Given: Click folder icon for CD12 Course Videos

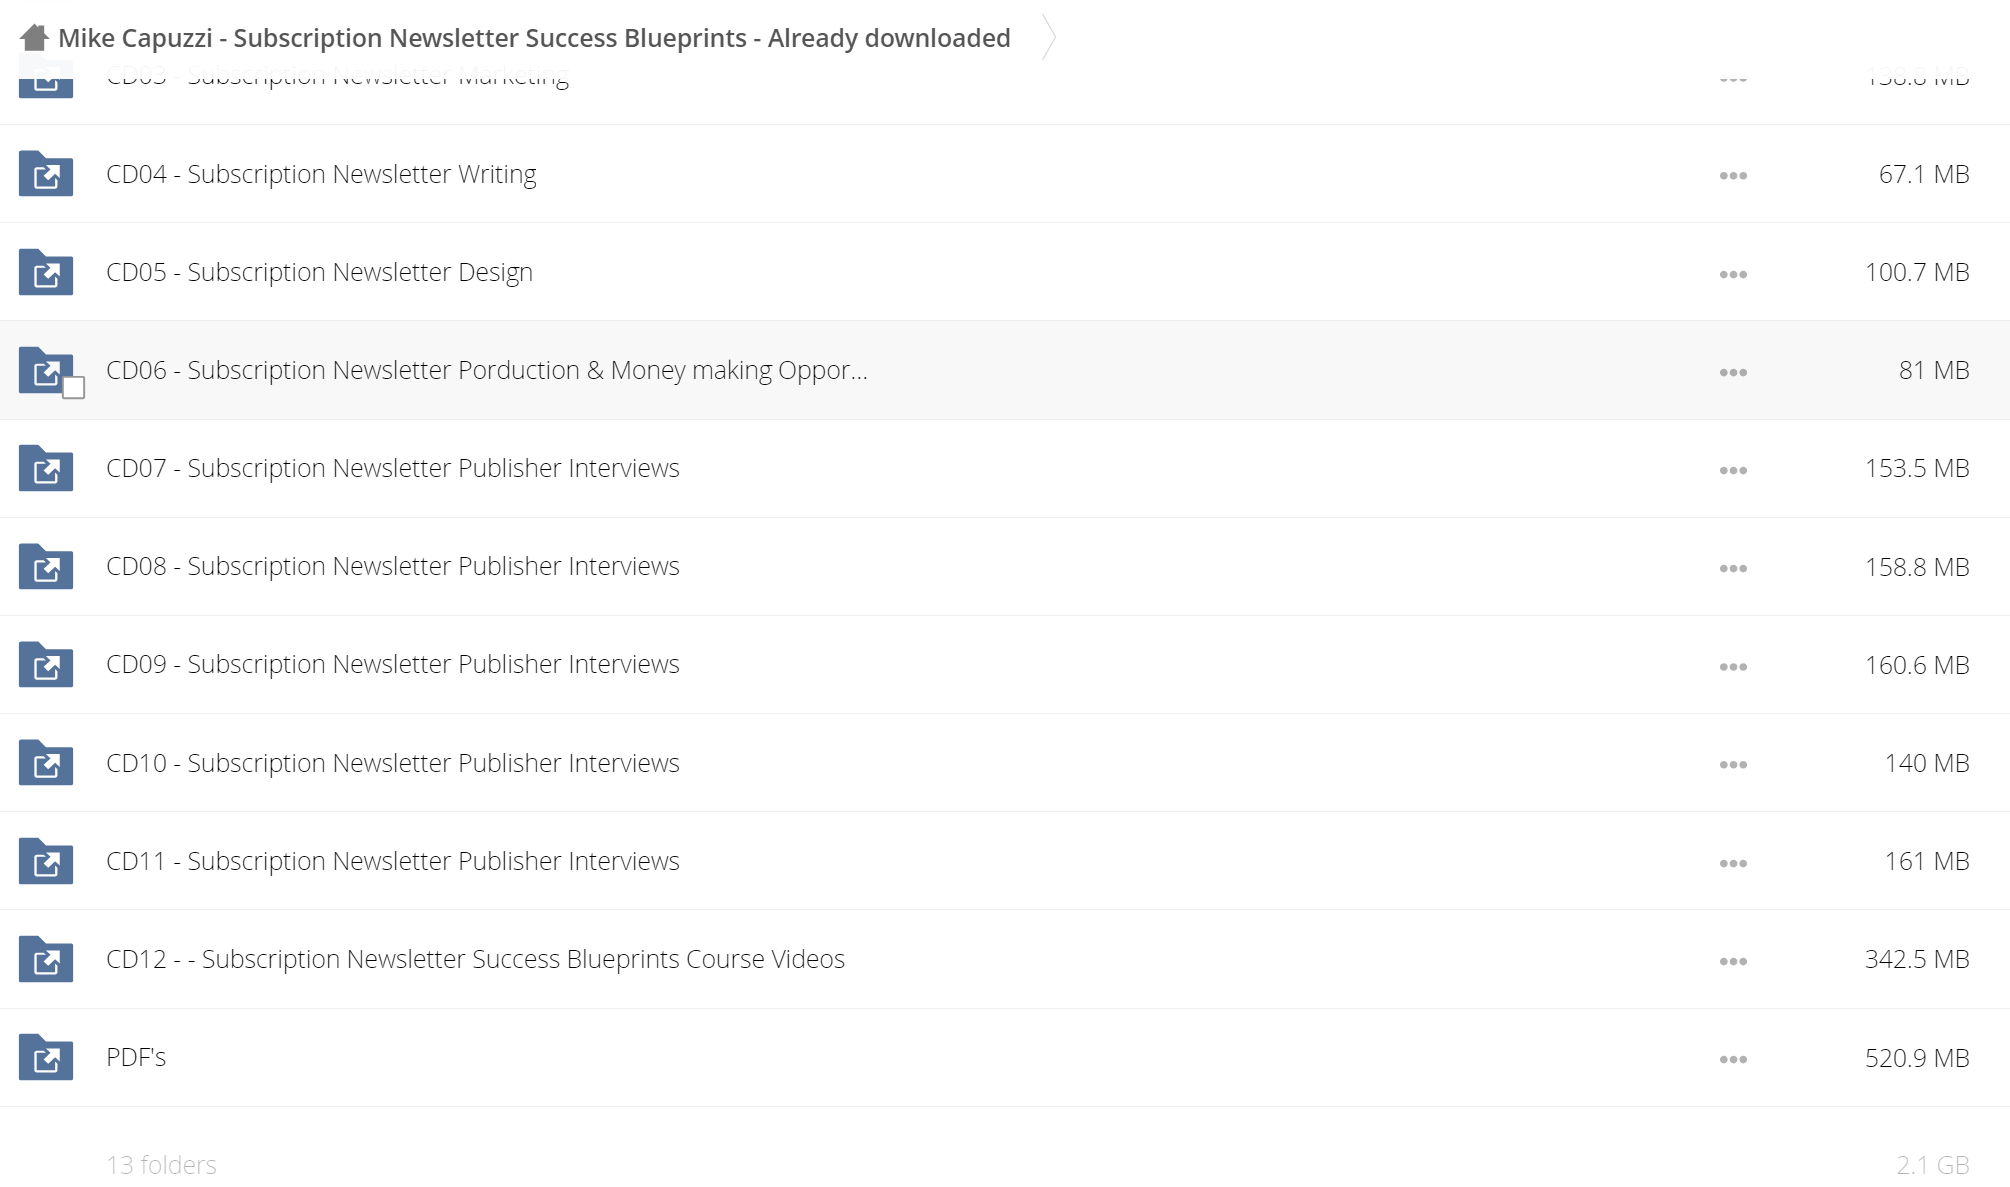Looking at the screenshot, I should click(x=46, y=959).
